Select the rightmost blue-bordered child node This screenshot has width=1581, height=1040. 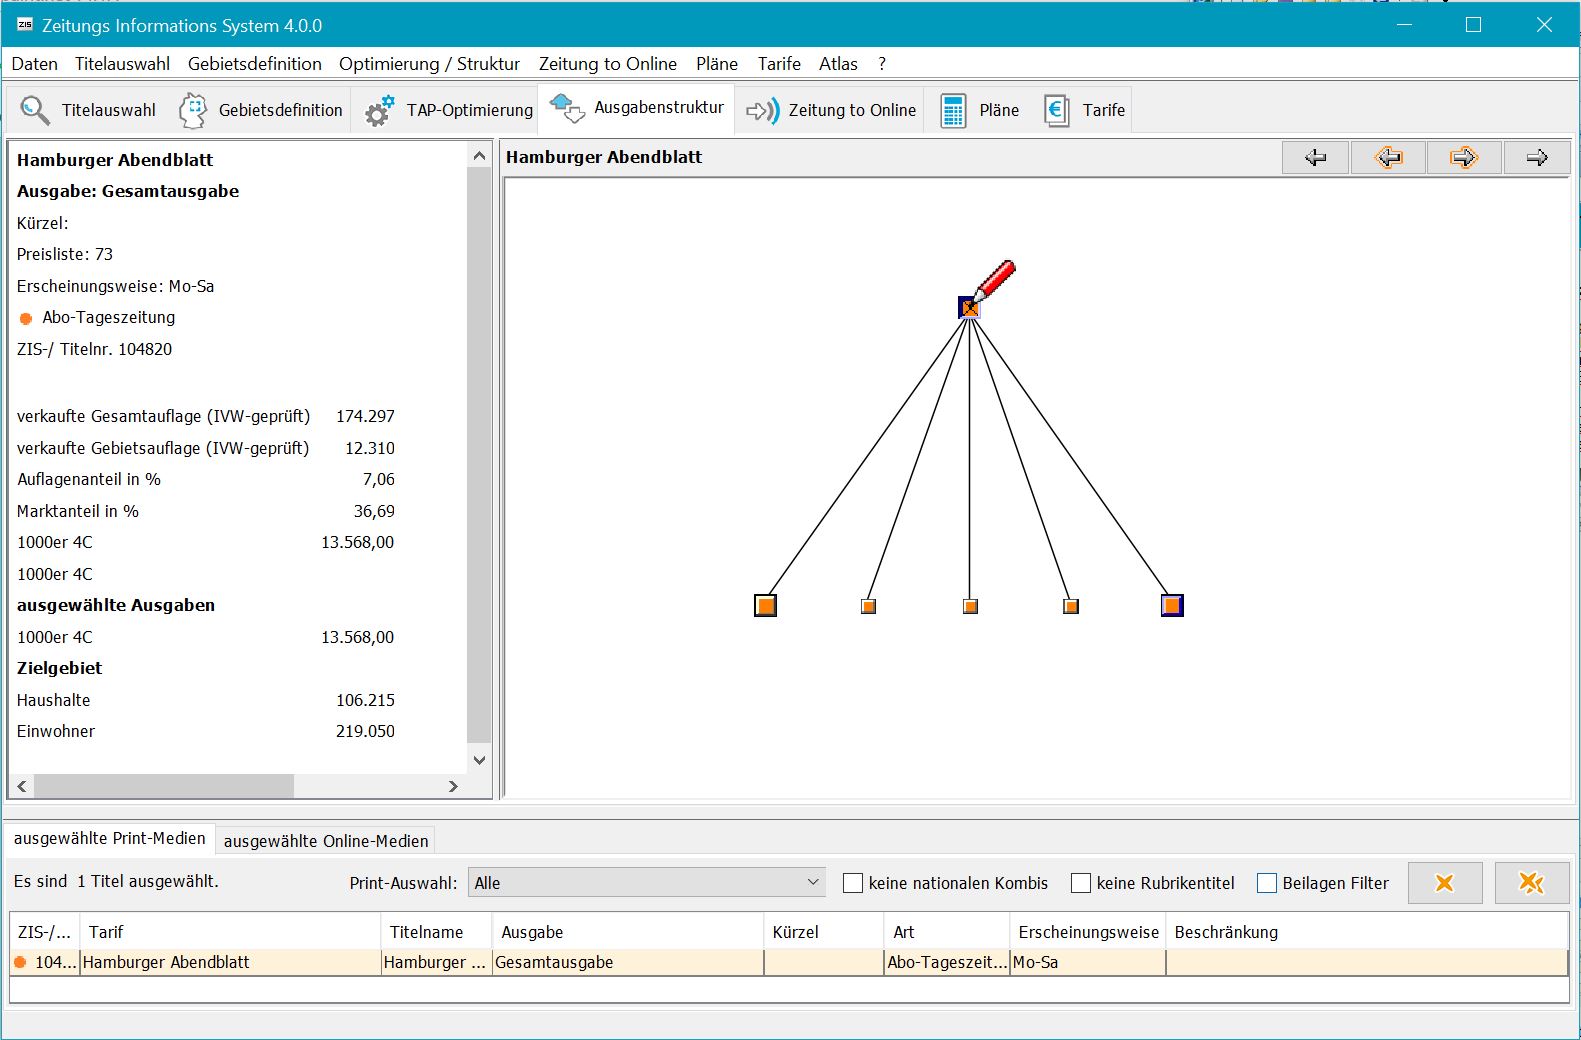click(x=1172, y=605)
